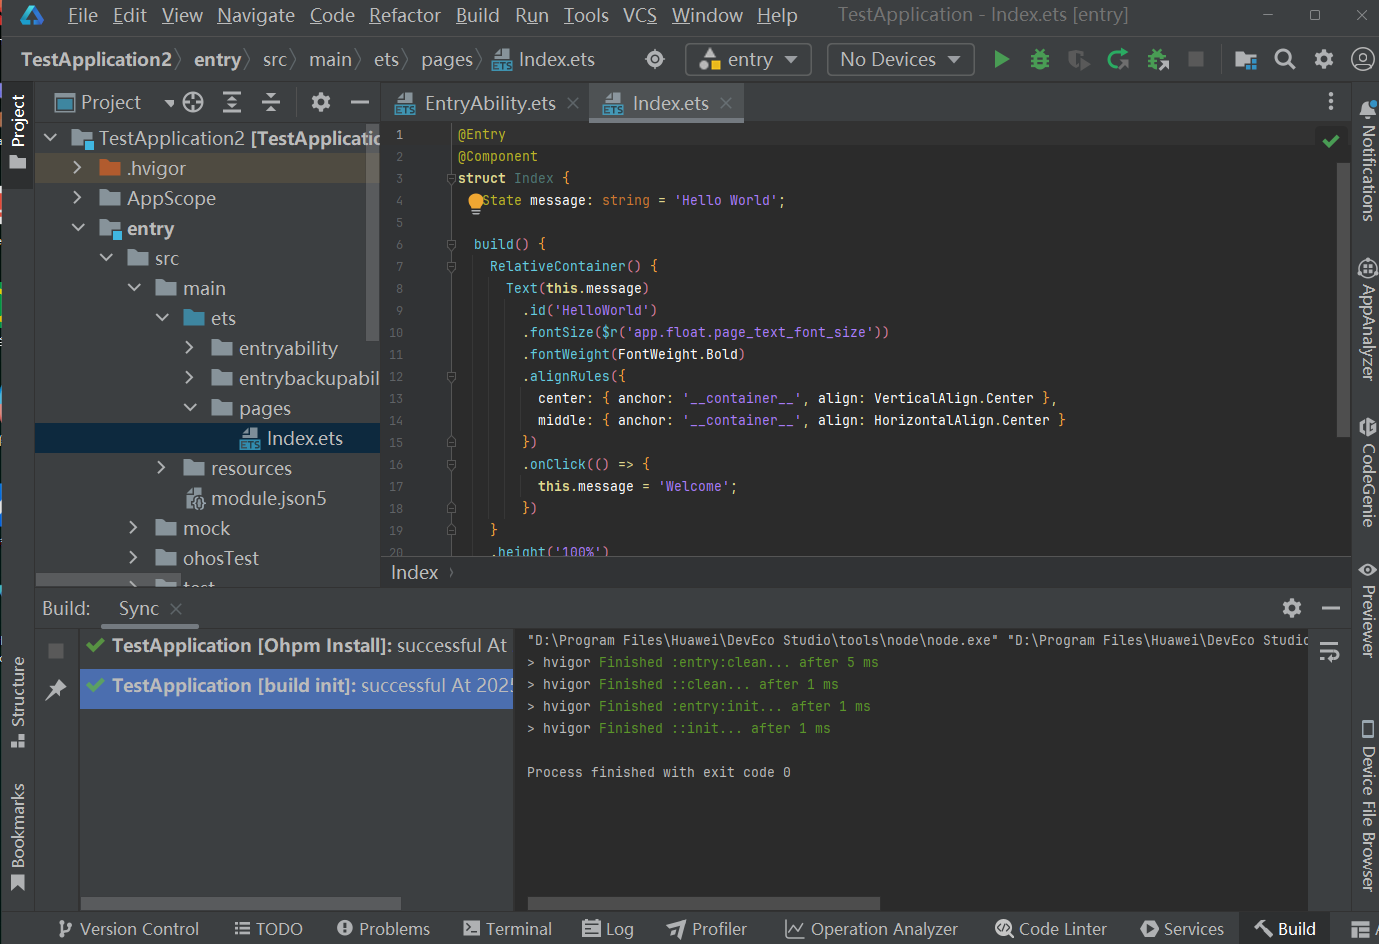Open the No Devices selector dropdown
This screenshot has width=1379, height=944.
pos(901,59)
